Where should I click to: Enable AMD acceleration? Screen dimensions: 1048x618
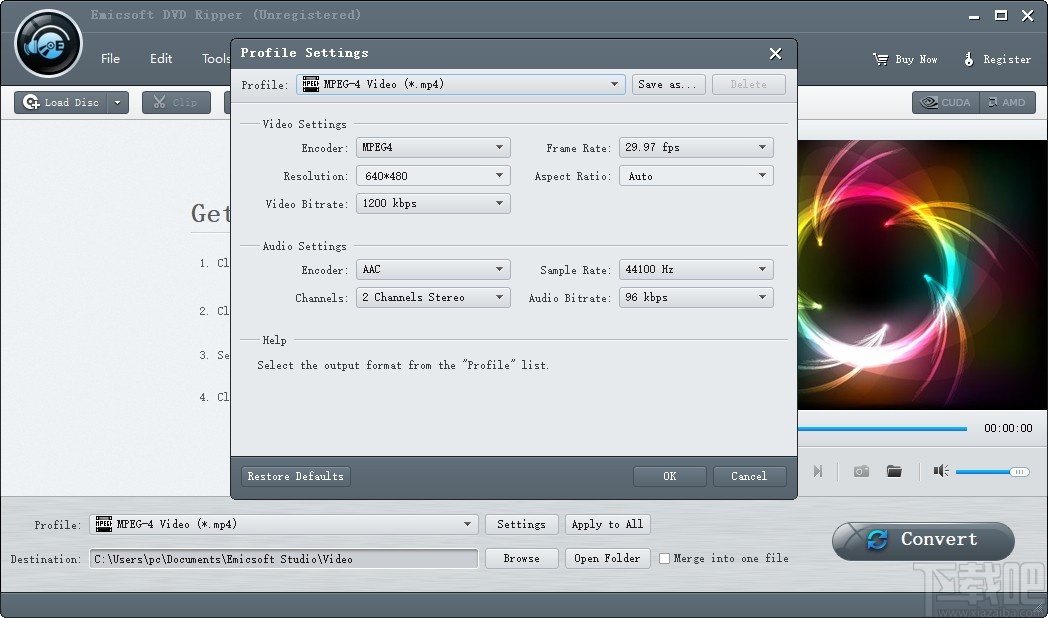[1008, 102]
